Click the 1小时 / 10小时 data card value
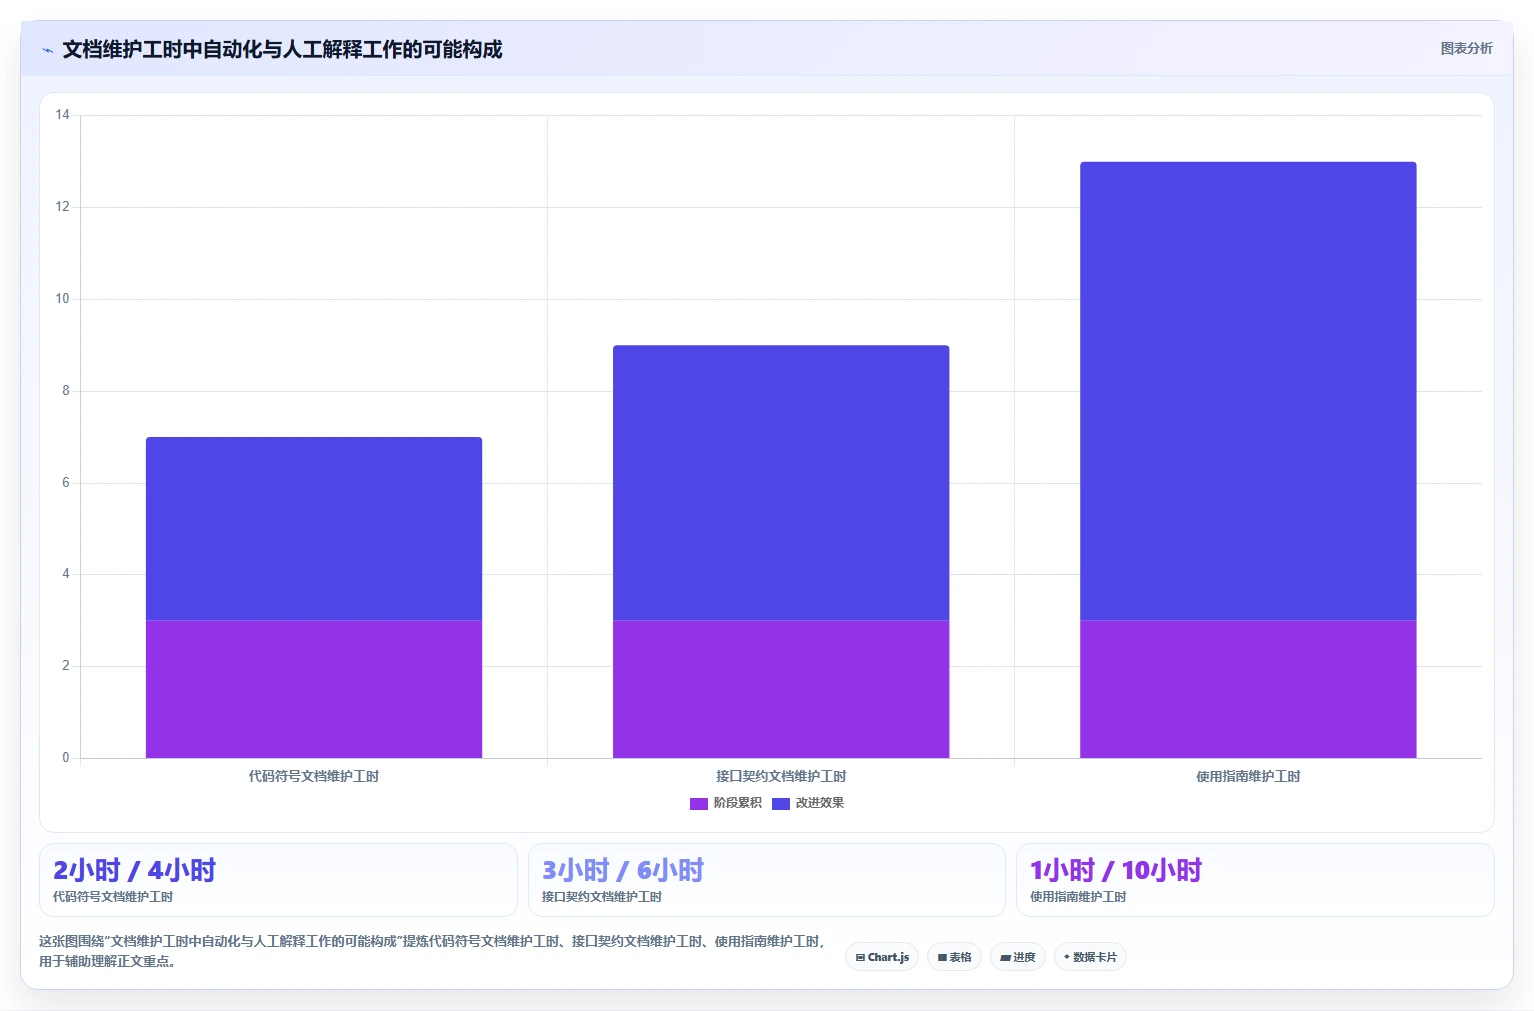The height and width of the screenshot is (1011, 1534). (1116, 870)
